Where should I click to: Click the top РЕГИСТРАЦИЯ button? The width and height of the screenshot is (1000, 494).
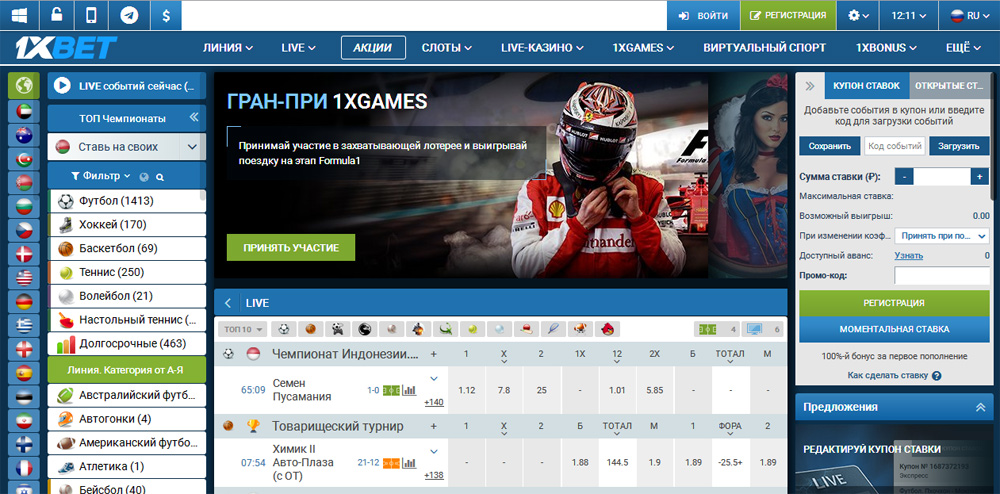pyautogui.click(x=788, y=15)
